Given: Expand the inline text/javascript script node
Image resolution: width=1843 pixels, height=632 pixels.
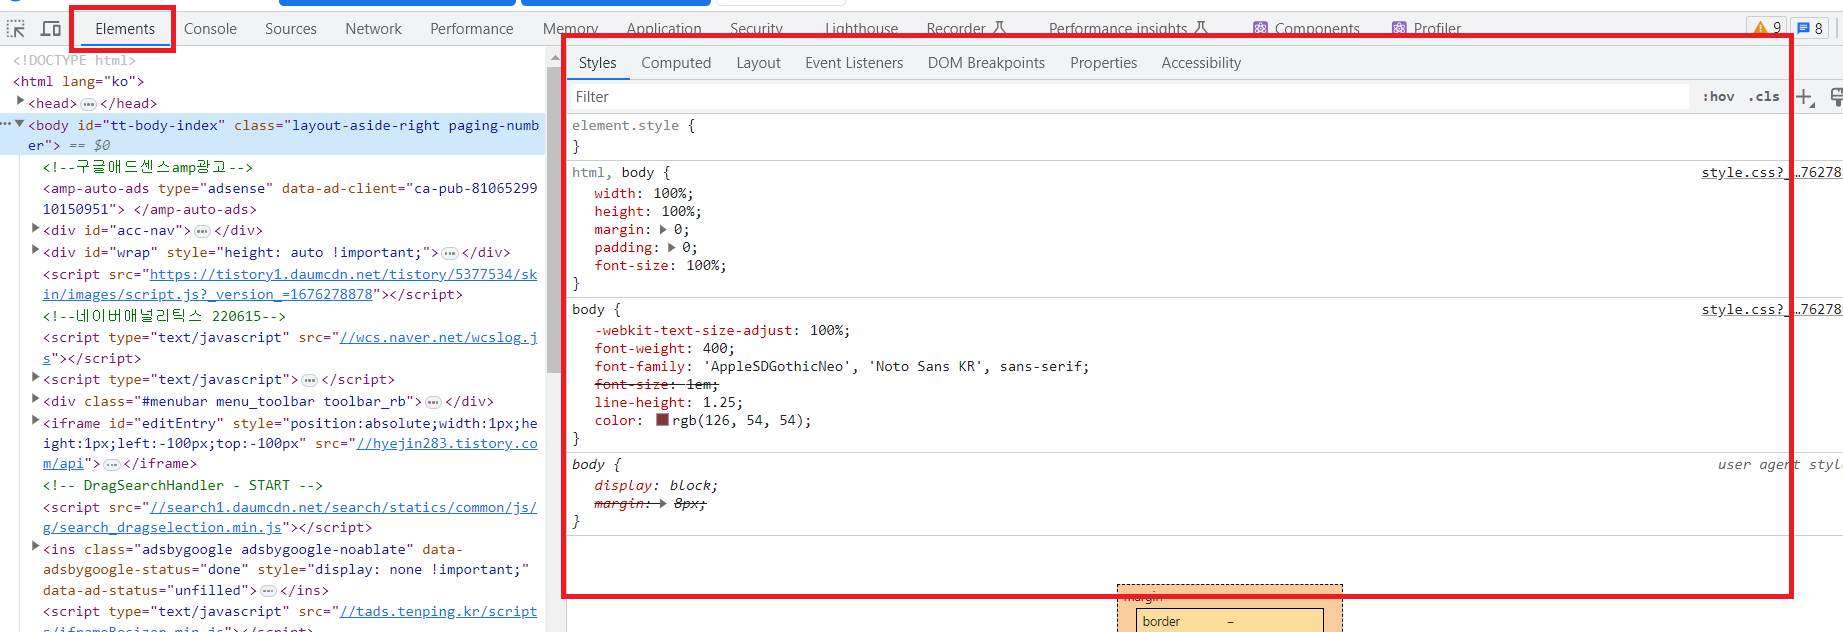Looking at the screenshot, I should [x=35, y=378].
